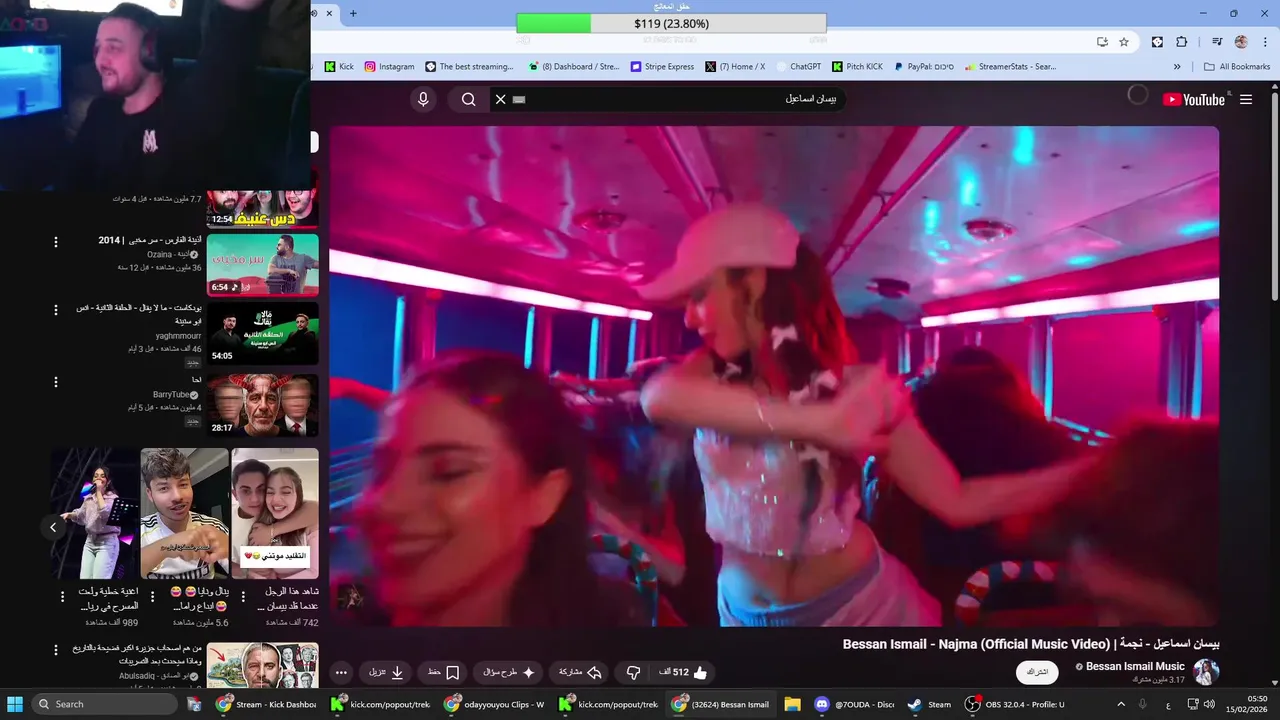Start voice search with microphone icon
The image size is (1280, 720).
coord(423,99)
